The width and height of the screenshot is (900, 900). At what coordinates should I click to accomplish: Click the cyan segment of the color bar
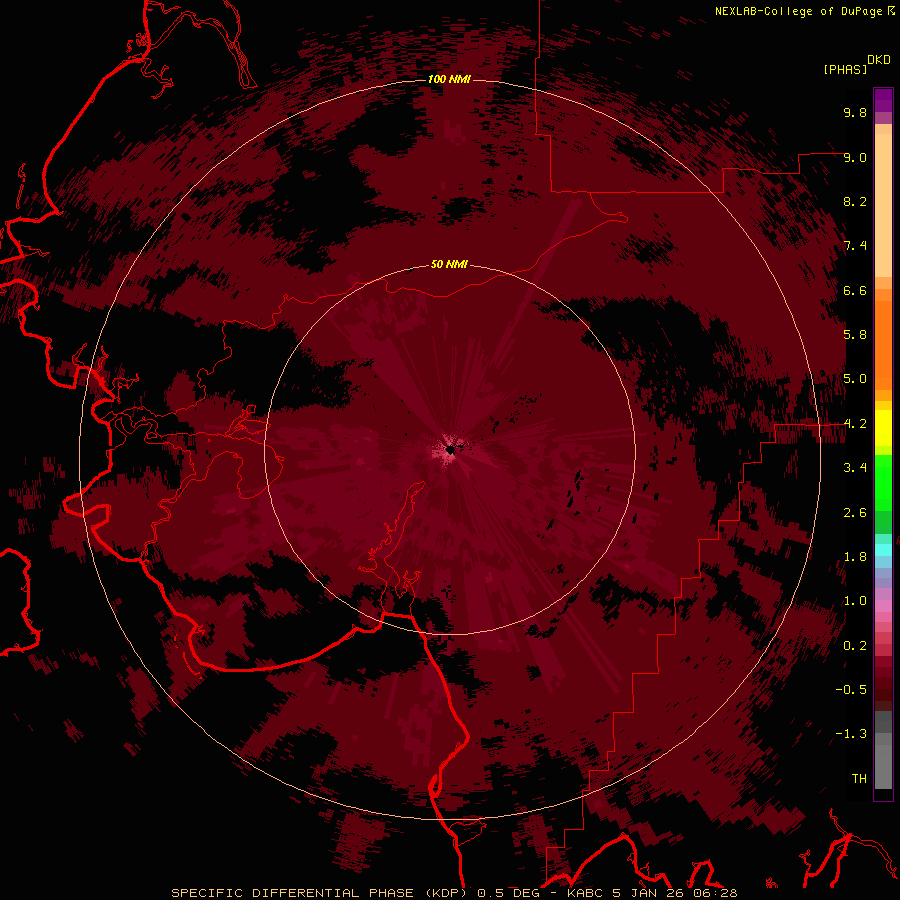coord(883,550)
